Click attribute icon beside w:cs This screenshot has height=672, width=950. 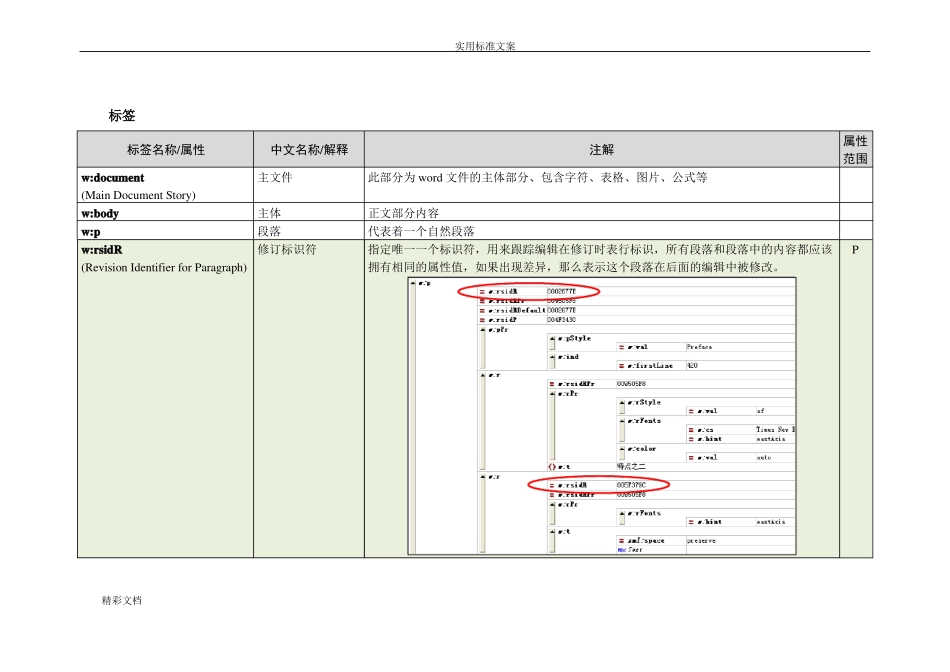click(691, 430)
